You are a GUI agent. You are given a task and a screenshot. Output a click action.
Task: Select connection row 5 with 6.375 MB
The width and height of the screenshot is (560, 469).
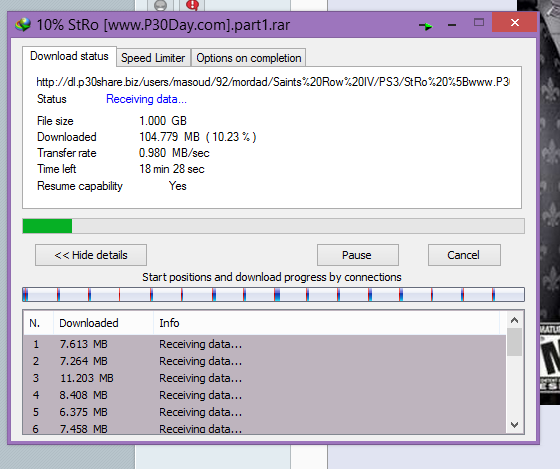[x=265, y=412]
